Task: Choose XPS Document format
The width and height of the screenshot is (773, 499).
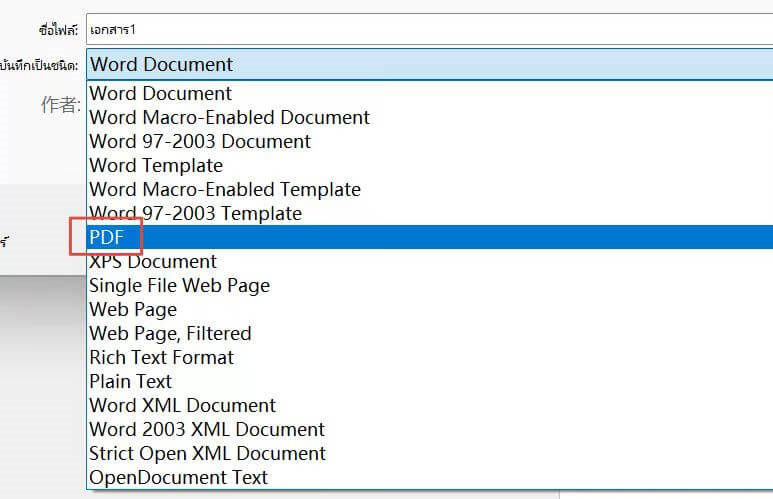Action: 429,261
